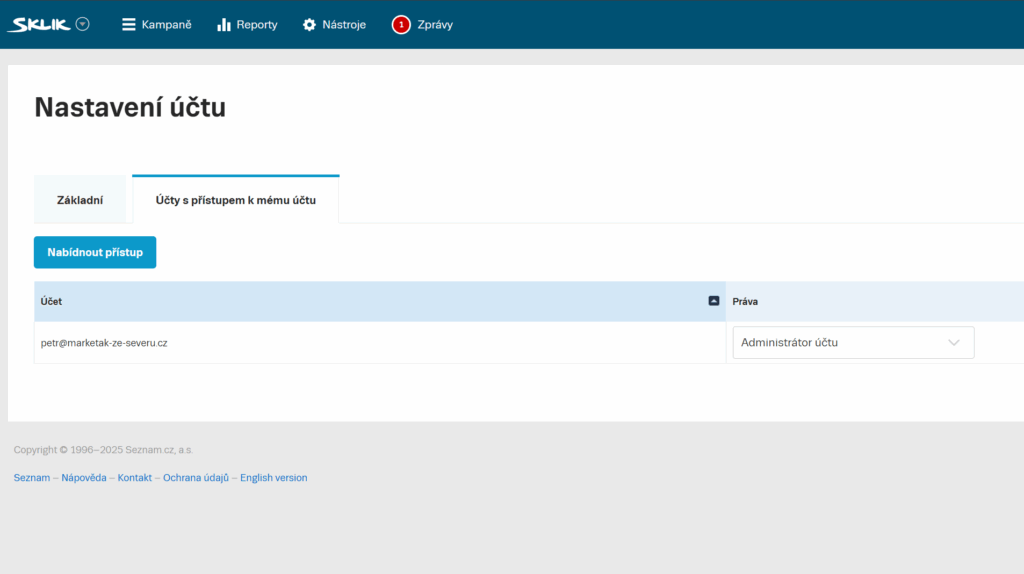Click the Práva column header
This screenshot has height=574, width=1024.
746,301
